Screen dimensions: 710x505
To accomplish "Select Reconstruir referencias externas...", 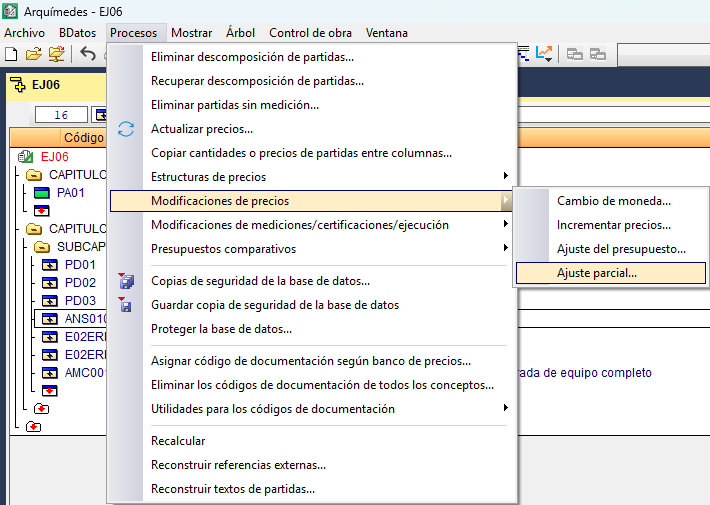I will tap(312, 465).
